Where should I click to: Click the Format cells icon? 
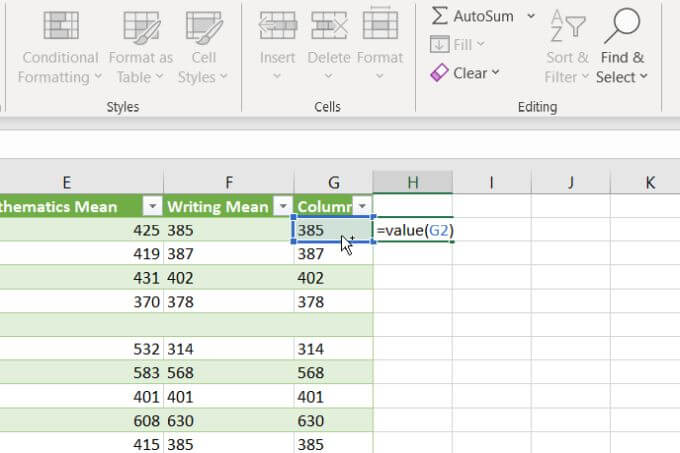click(380, 27)
